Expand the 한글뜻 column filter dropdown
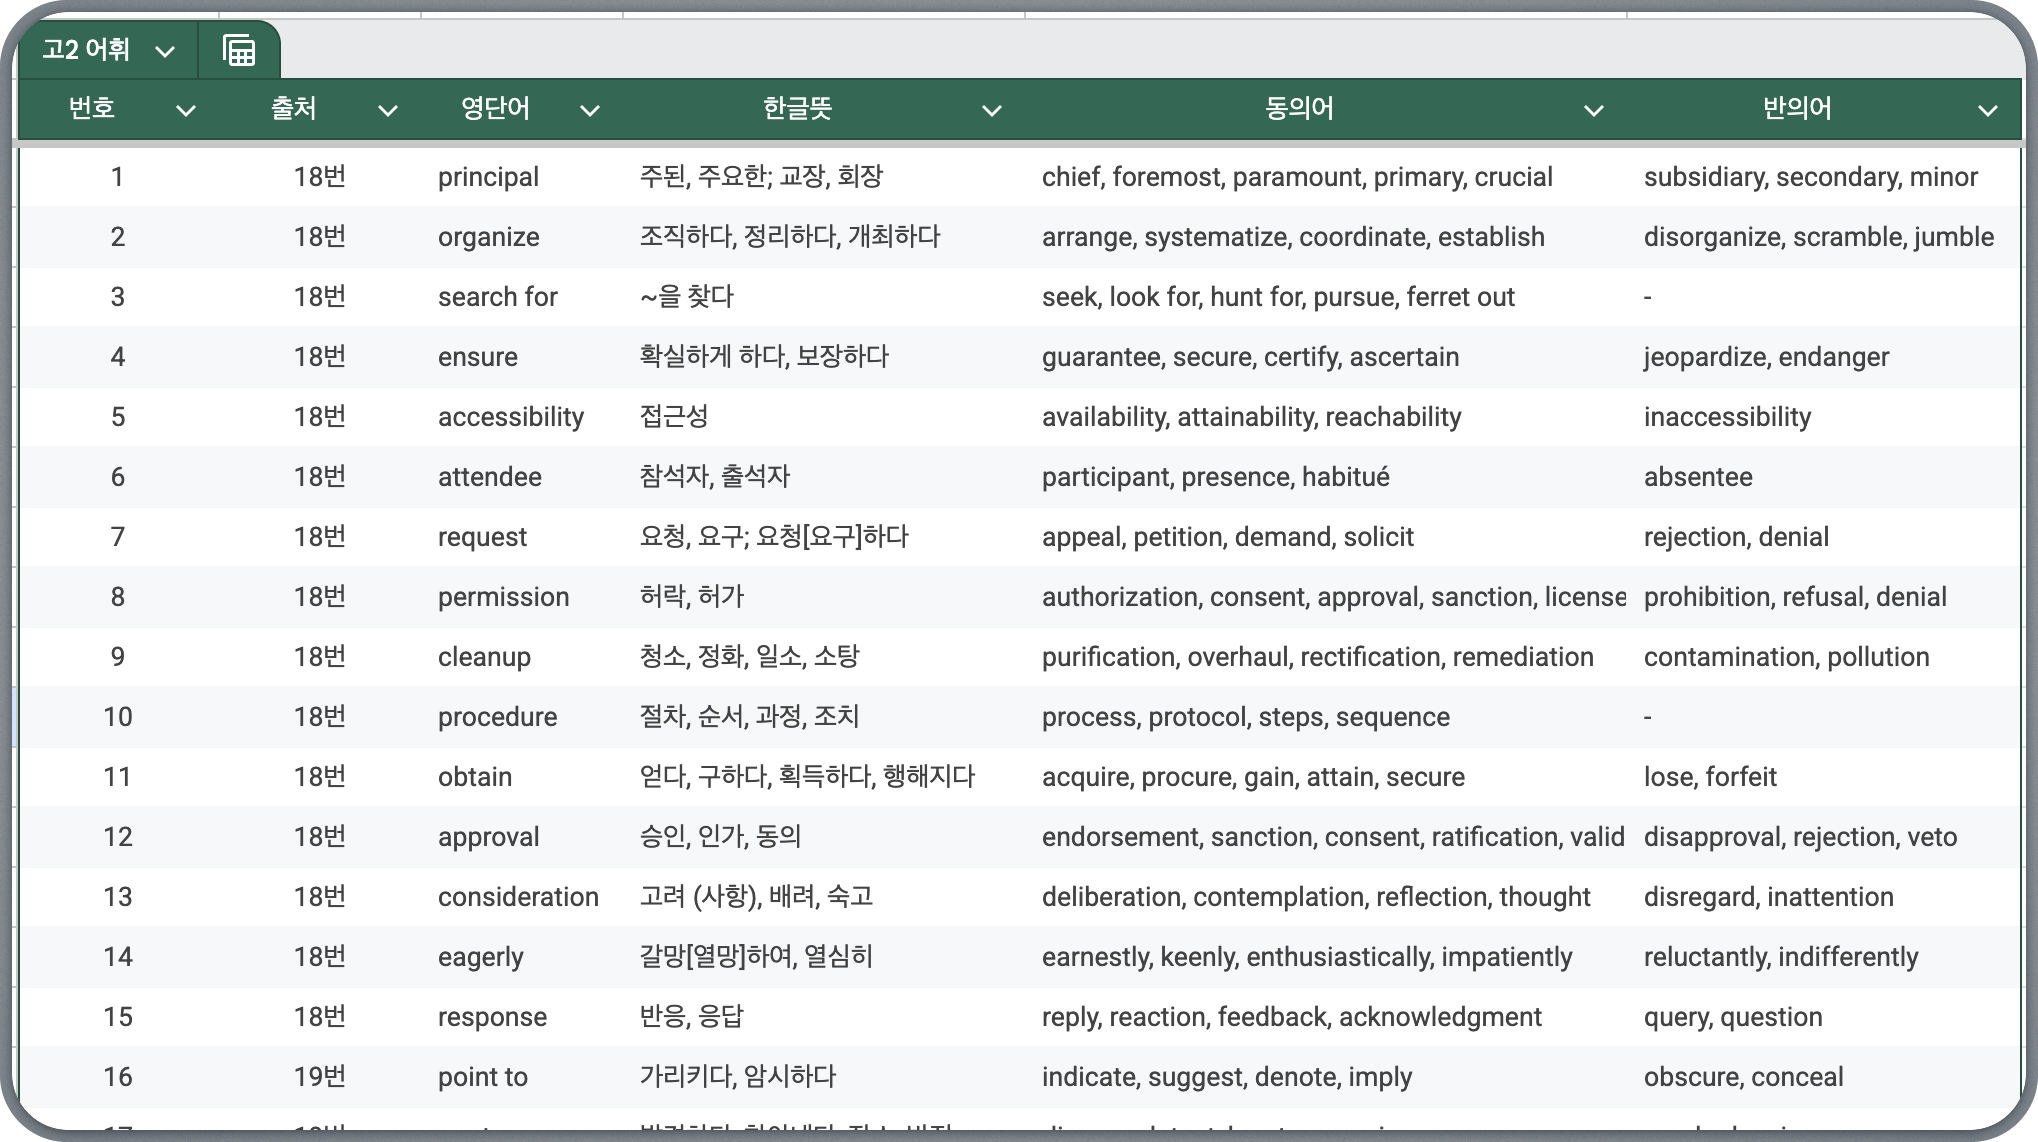This screenshot has height=1142, width=2038. pyautogui.click(x=992, y=110)
